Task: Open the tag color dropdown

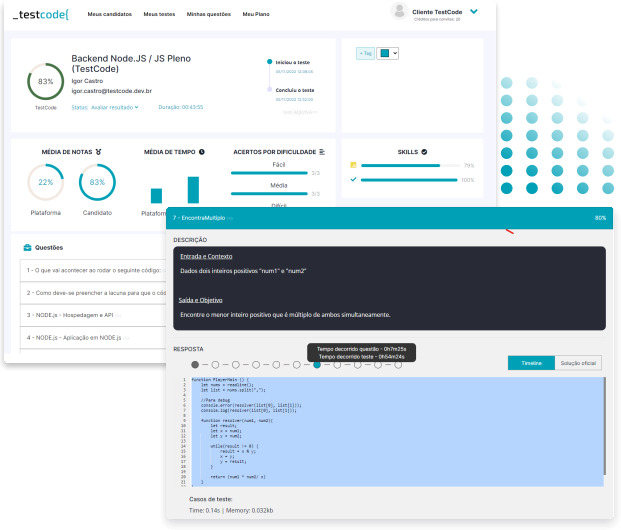Action: coord(389,53)
